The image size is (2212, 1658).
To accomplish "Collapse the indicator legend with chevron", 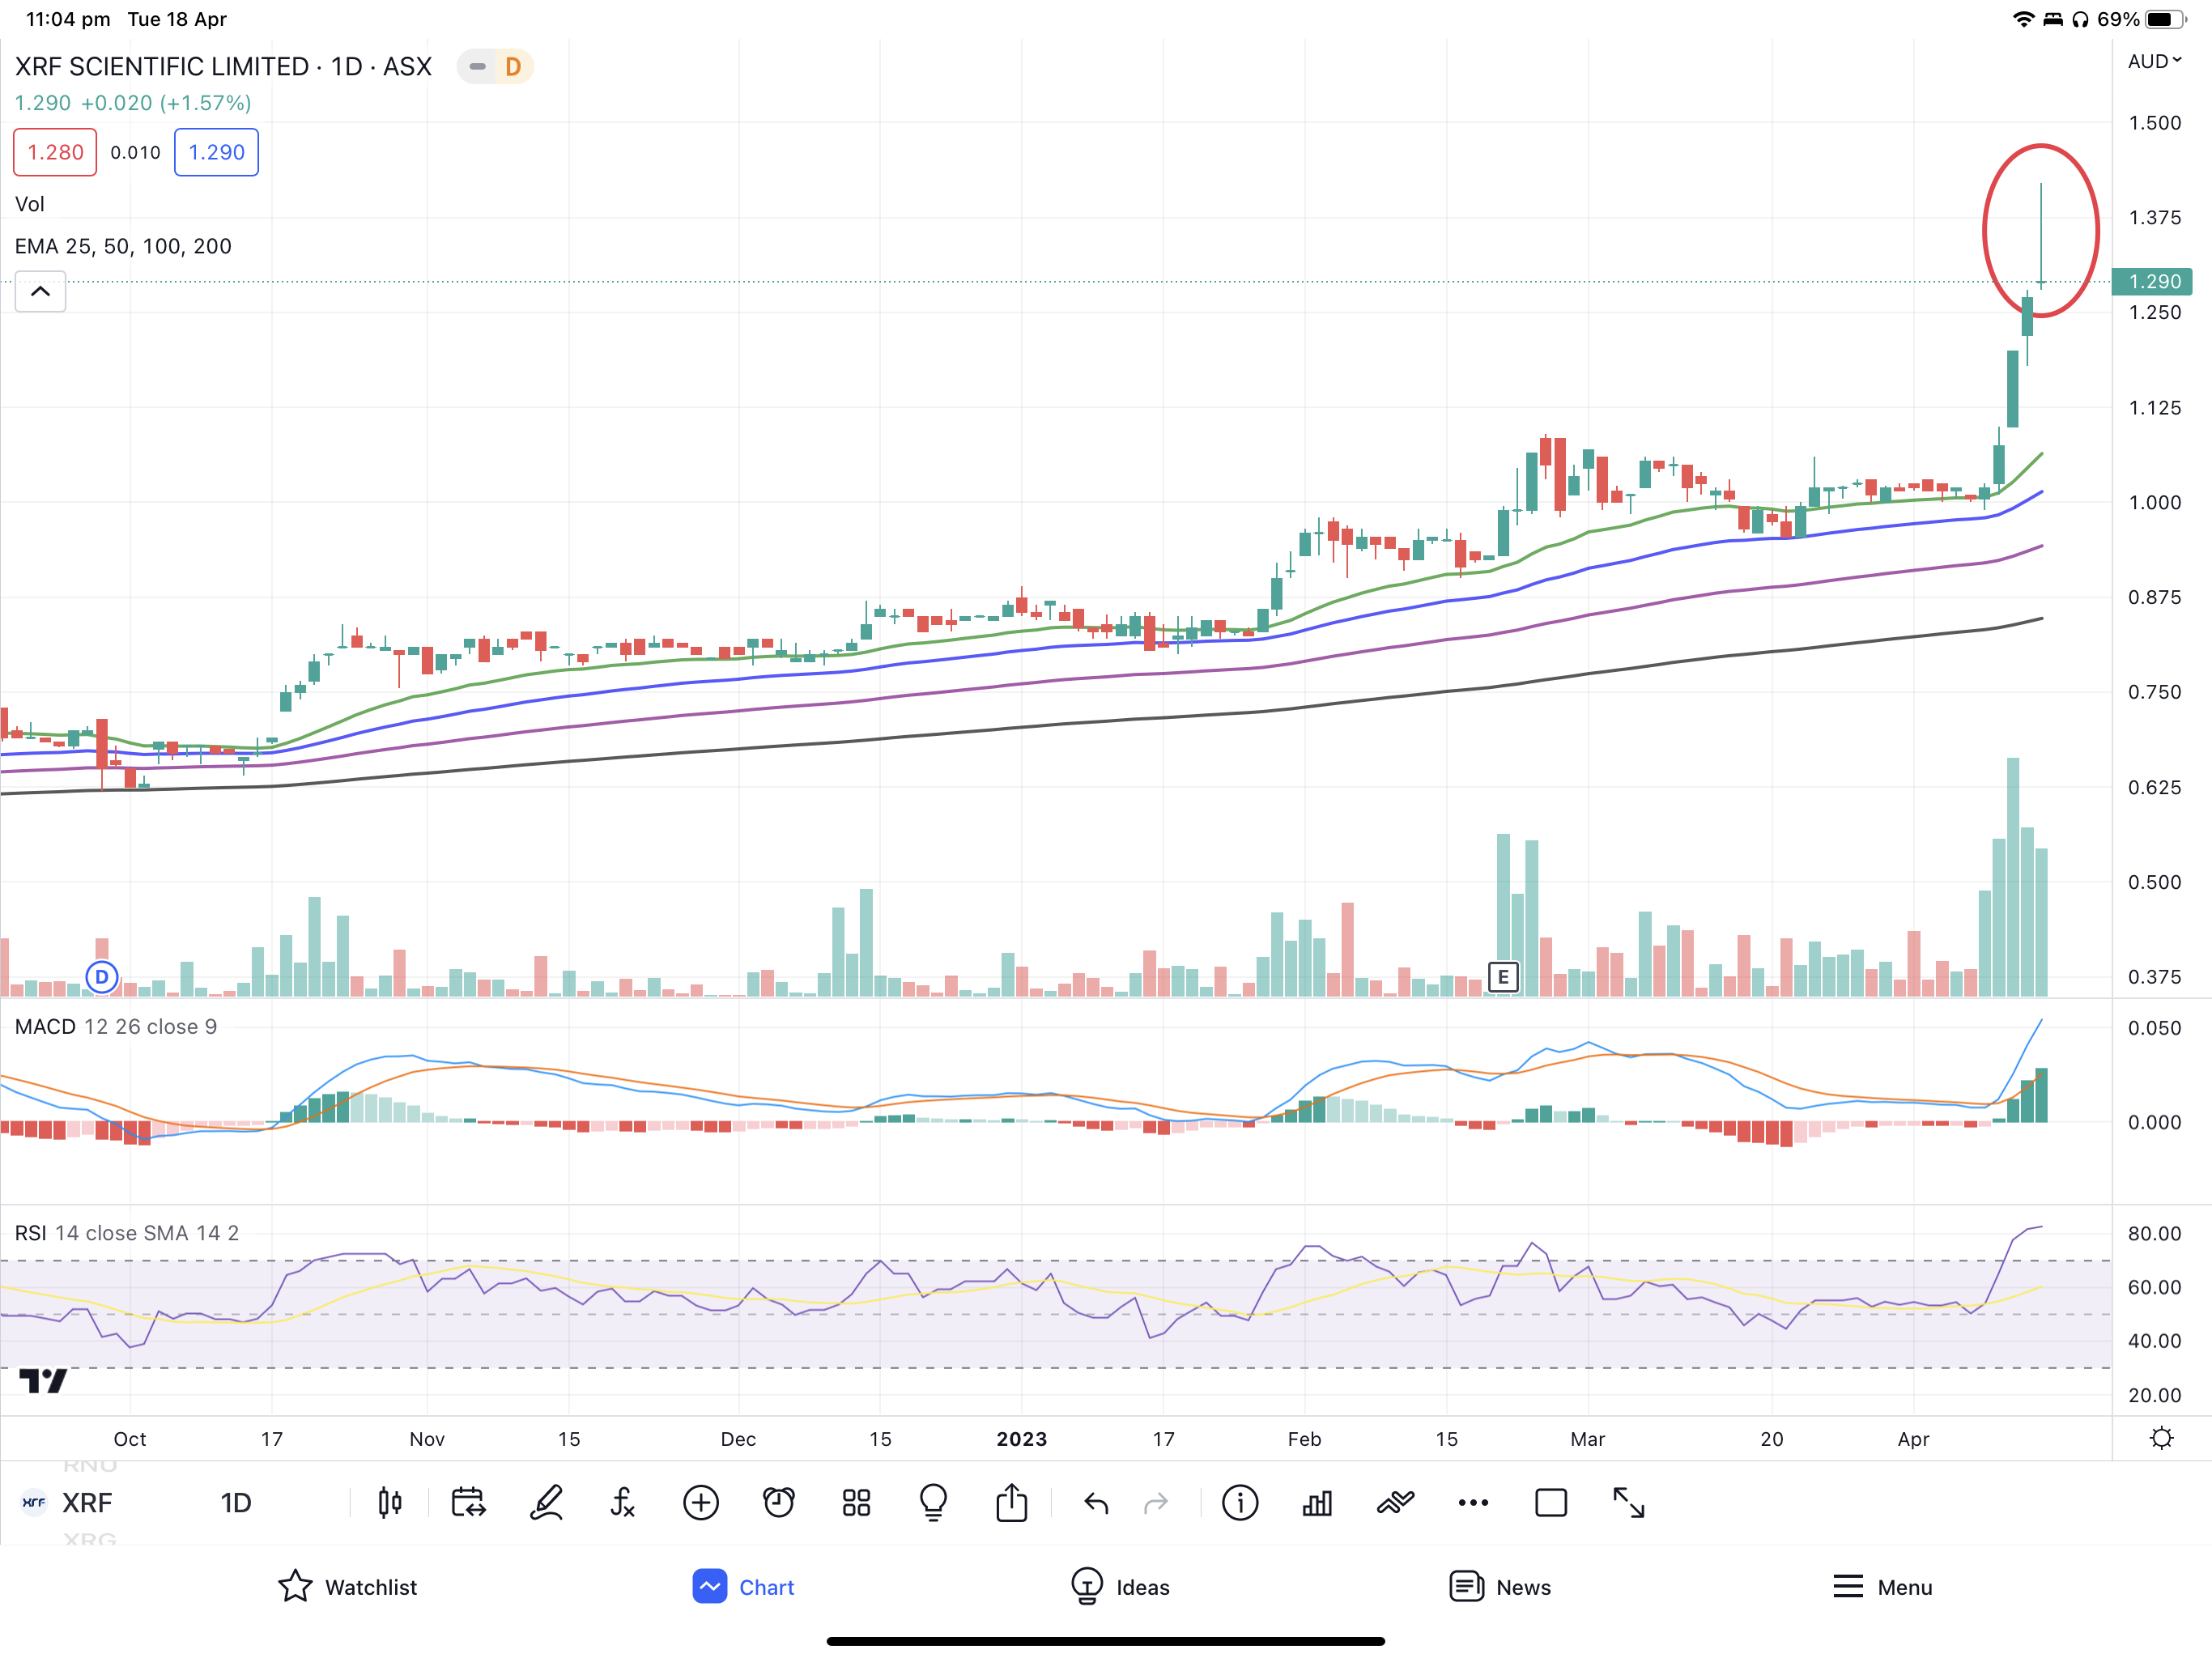I will click(x=40, y=291).
